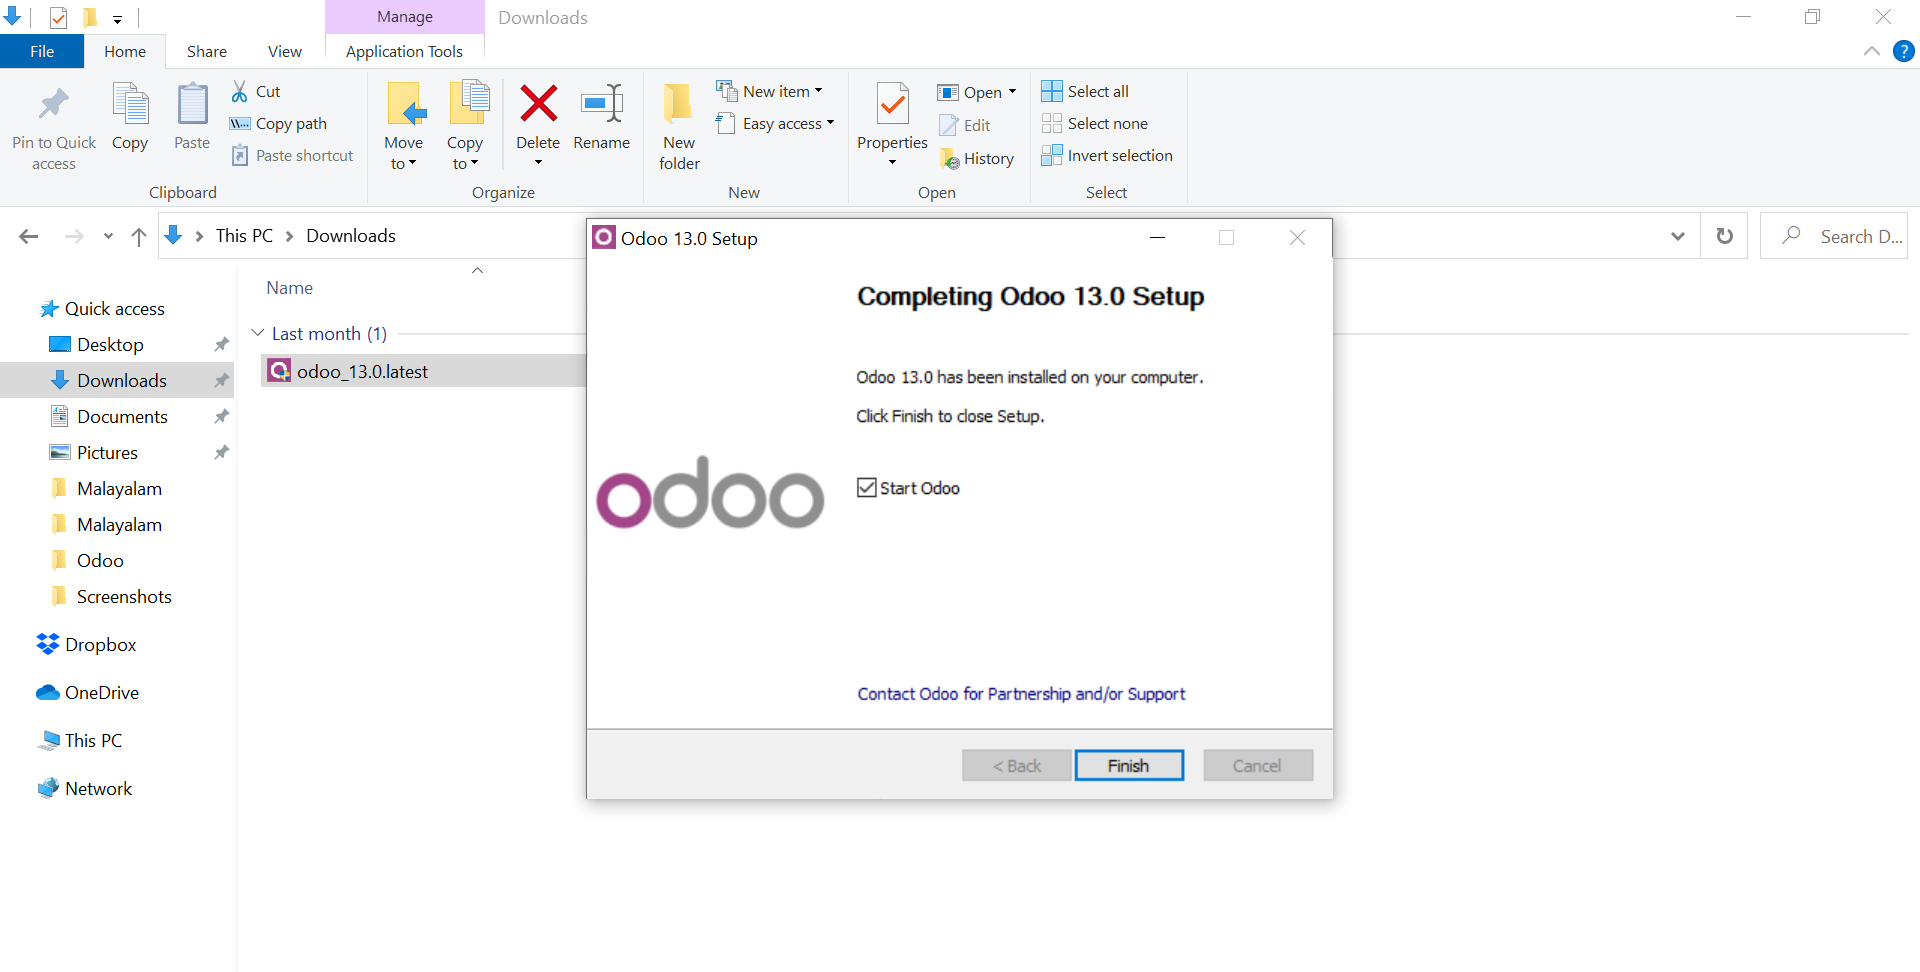Open the File menu tab
Viewport: 1920px width, 972px height.
42,52
